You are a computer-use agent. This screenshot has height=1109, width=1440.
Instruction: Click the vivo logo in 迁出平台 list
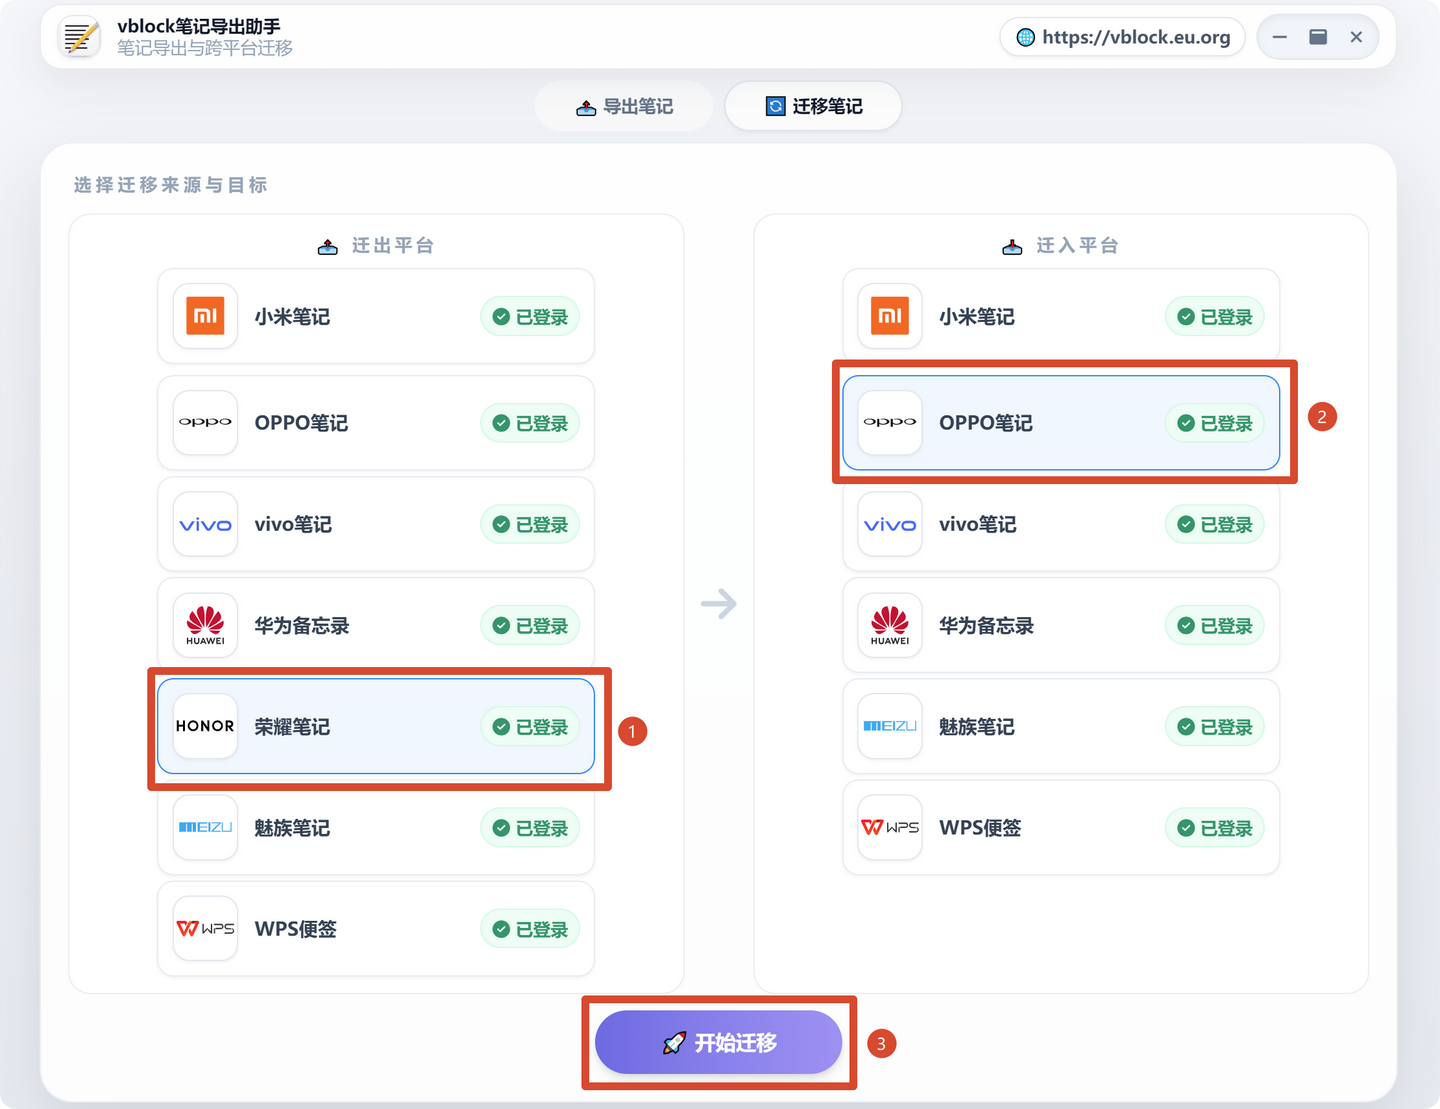(x=205, y=524)
